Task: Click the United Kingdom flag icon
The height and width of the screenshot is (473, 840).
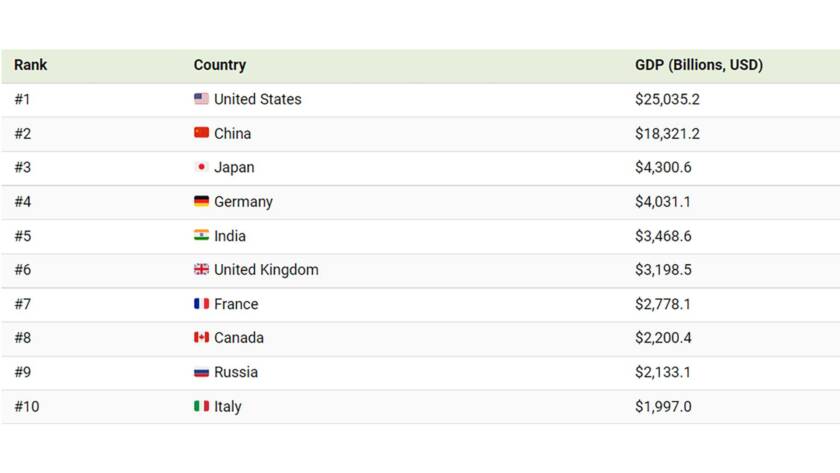Action: 201,269
